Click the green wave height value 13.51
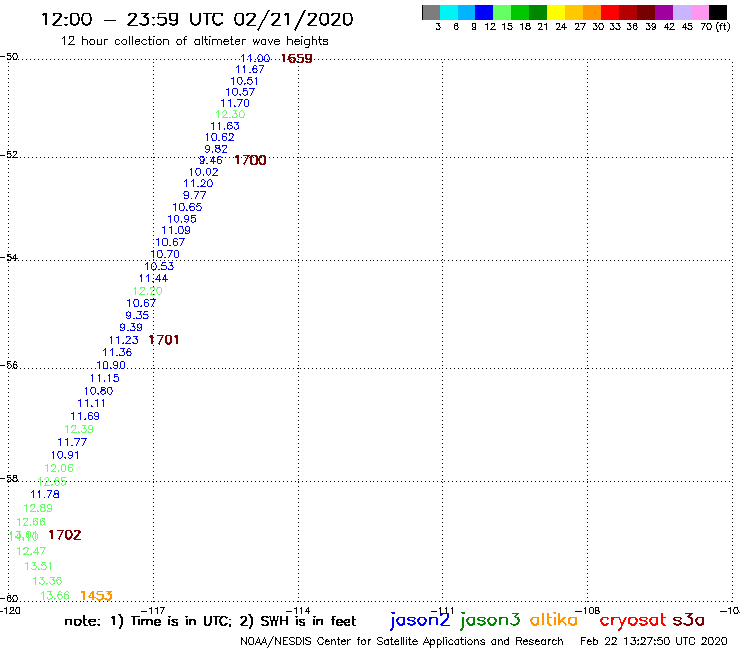The height and width of the screenshot is (650, 740). coord(39,566)
